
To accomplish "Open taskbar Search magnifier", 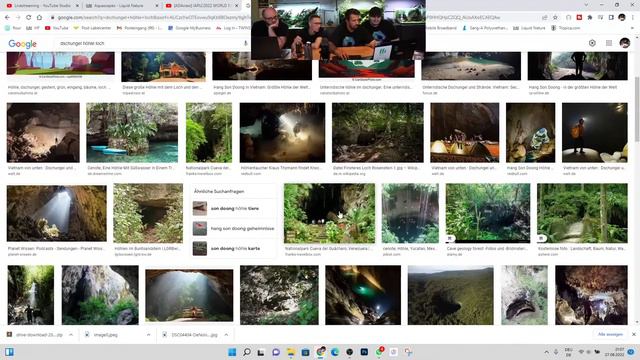I will click(247, 352).
